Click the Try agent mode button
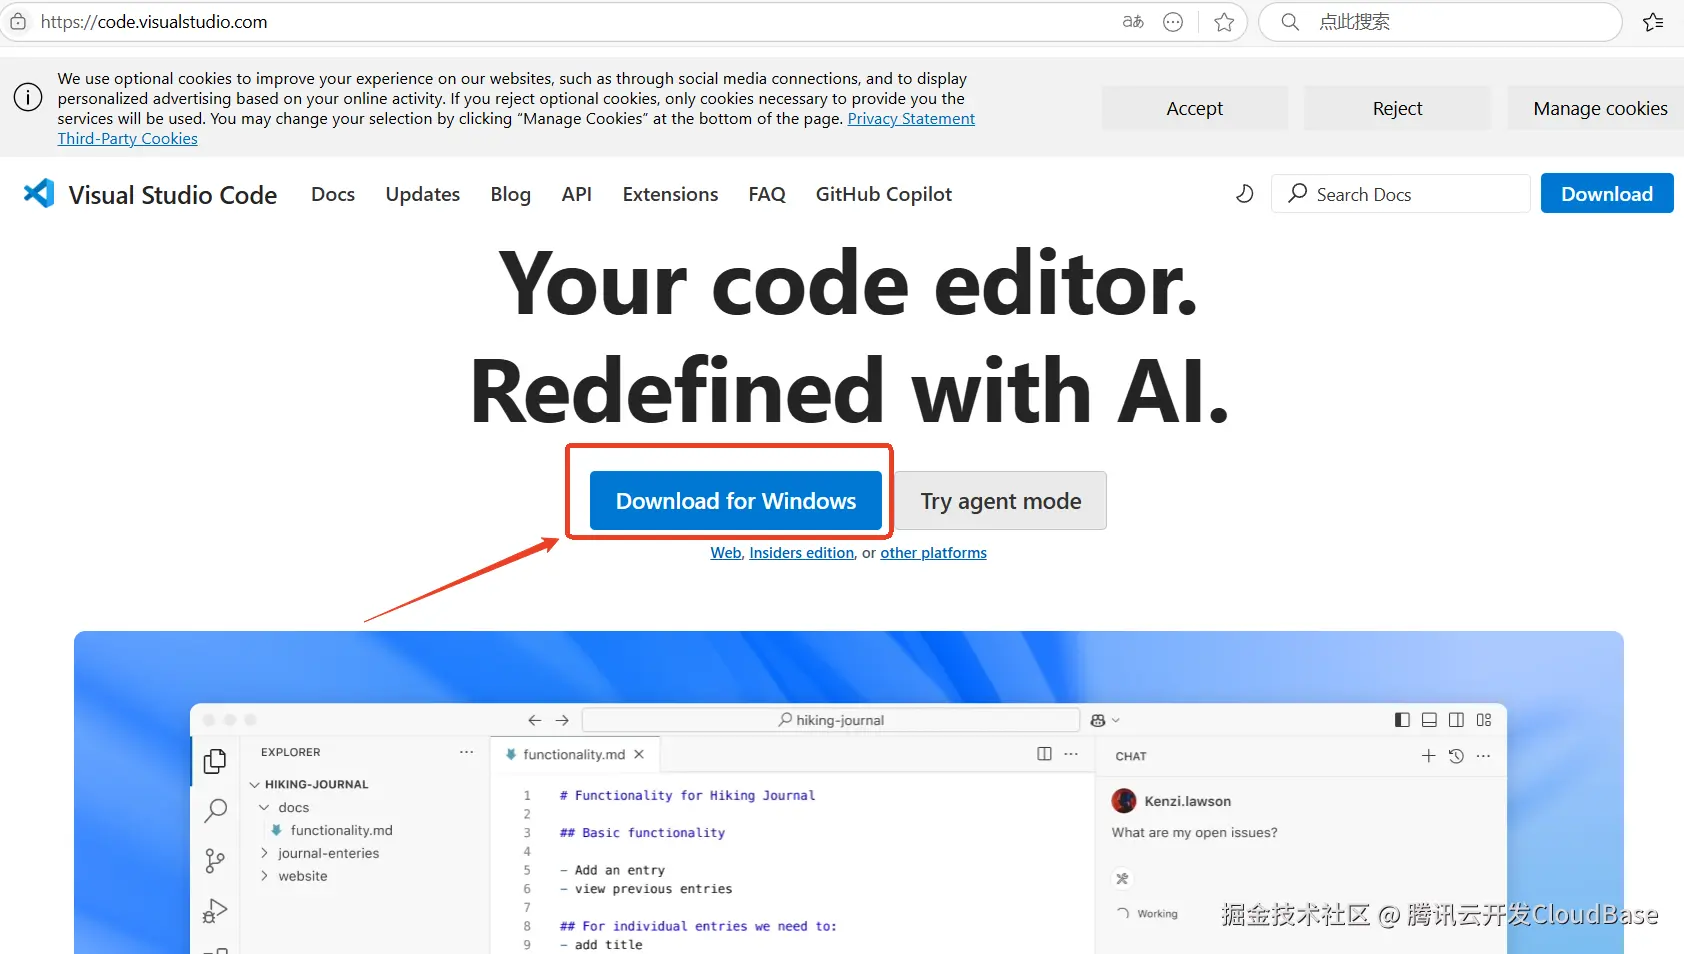 pyautogui.click(x=1000, y=500)
